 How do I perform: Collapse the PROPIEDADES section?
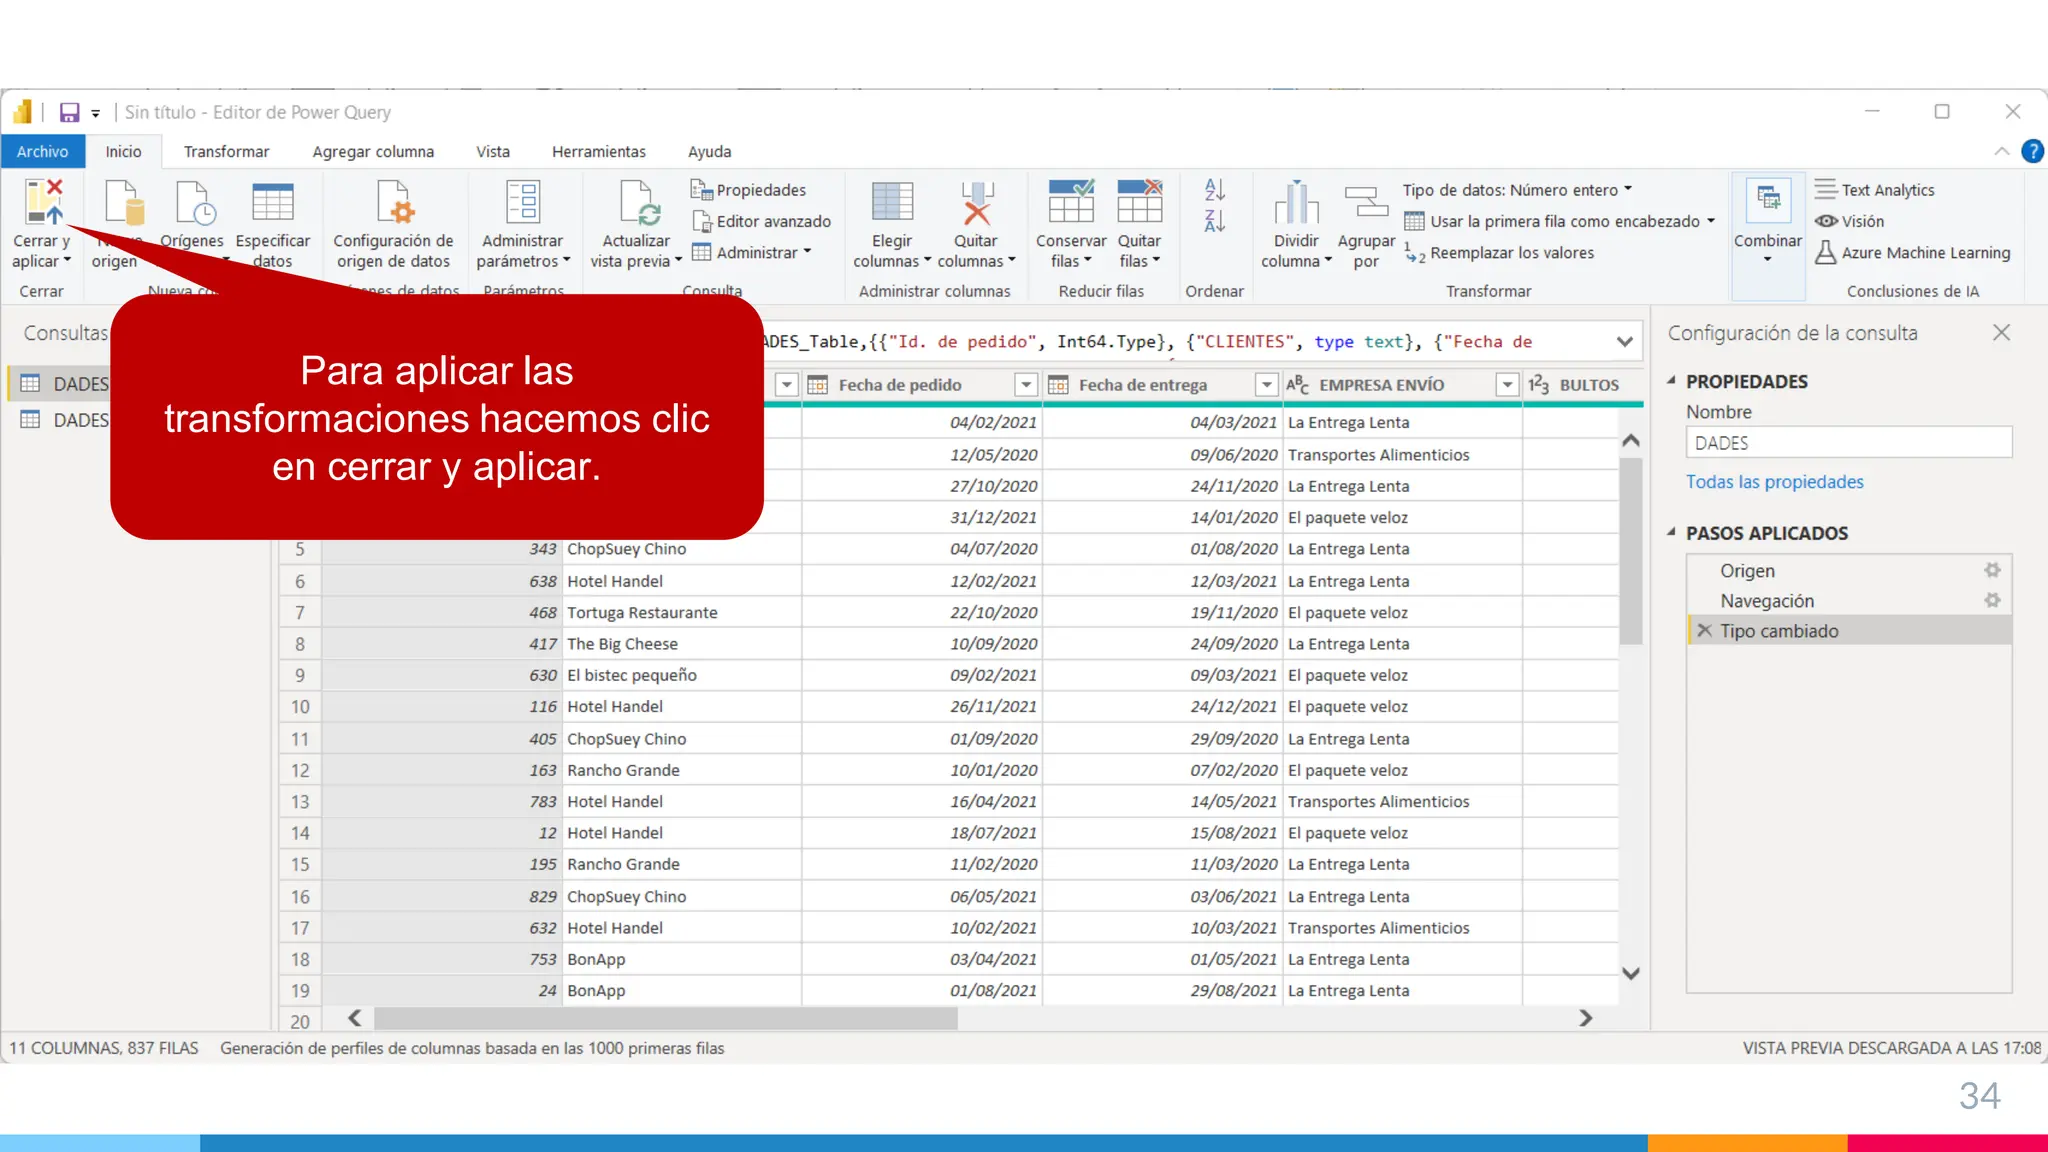[x=1671, y=381]
